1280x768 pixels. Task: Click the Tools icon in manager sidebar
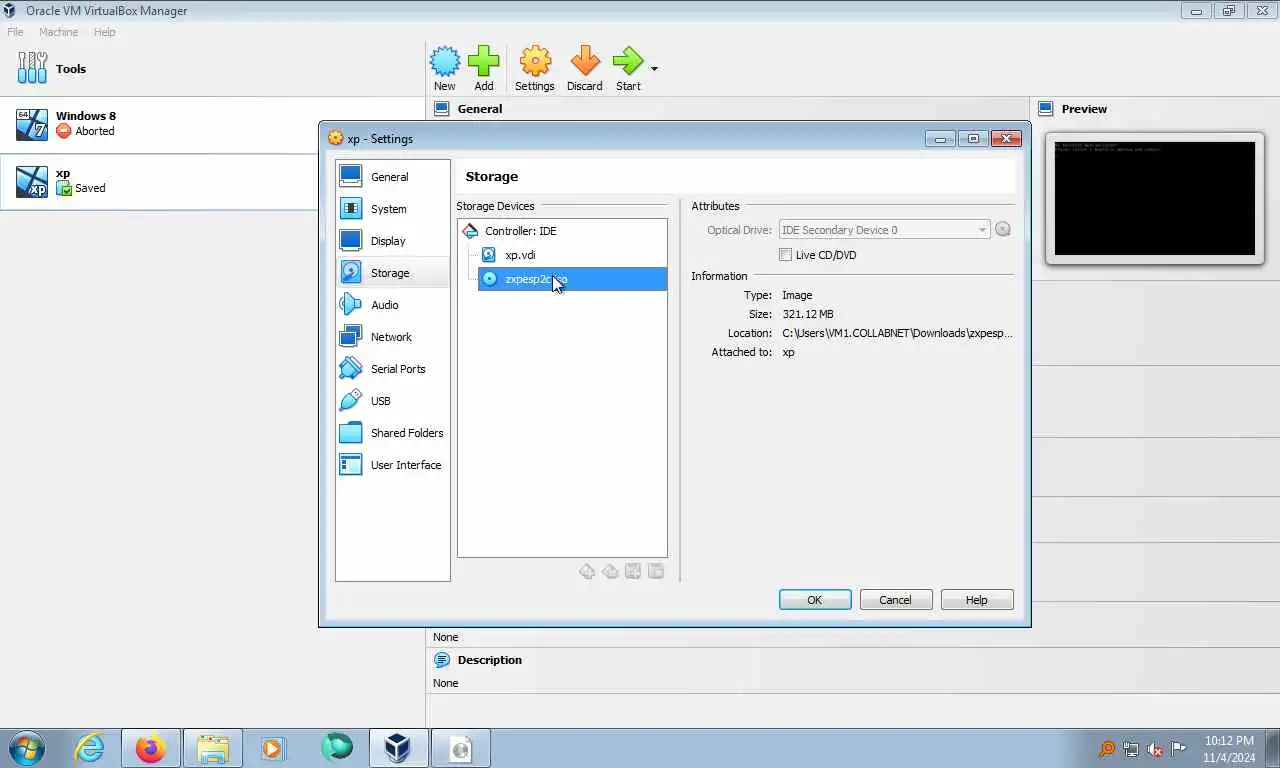[x=32, y=68]
